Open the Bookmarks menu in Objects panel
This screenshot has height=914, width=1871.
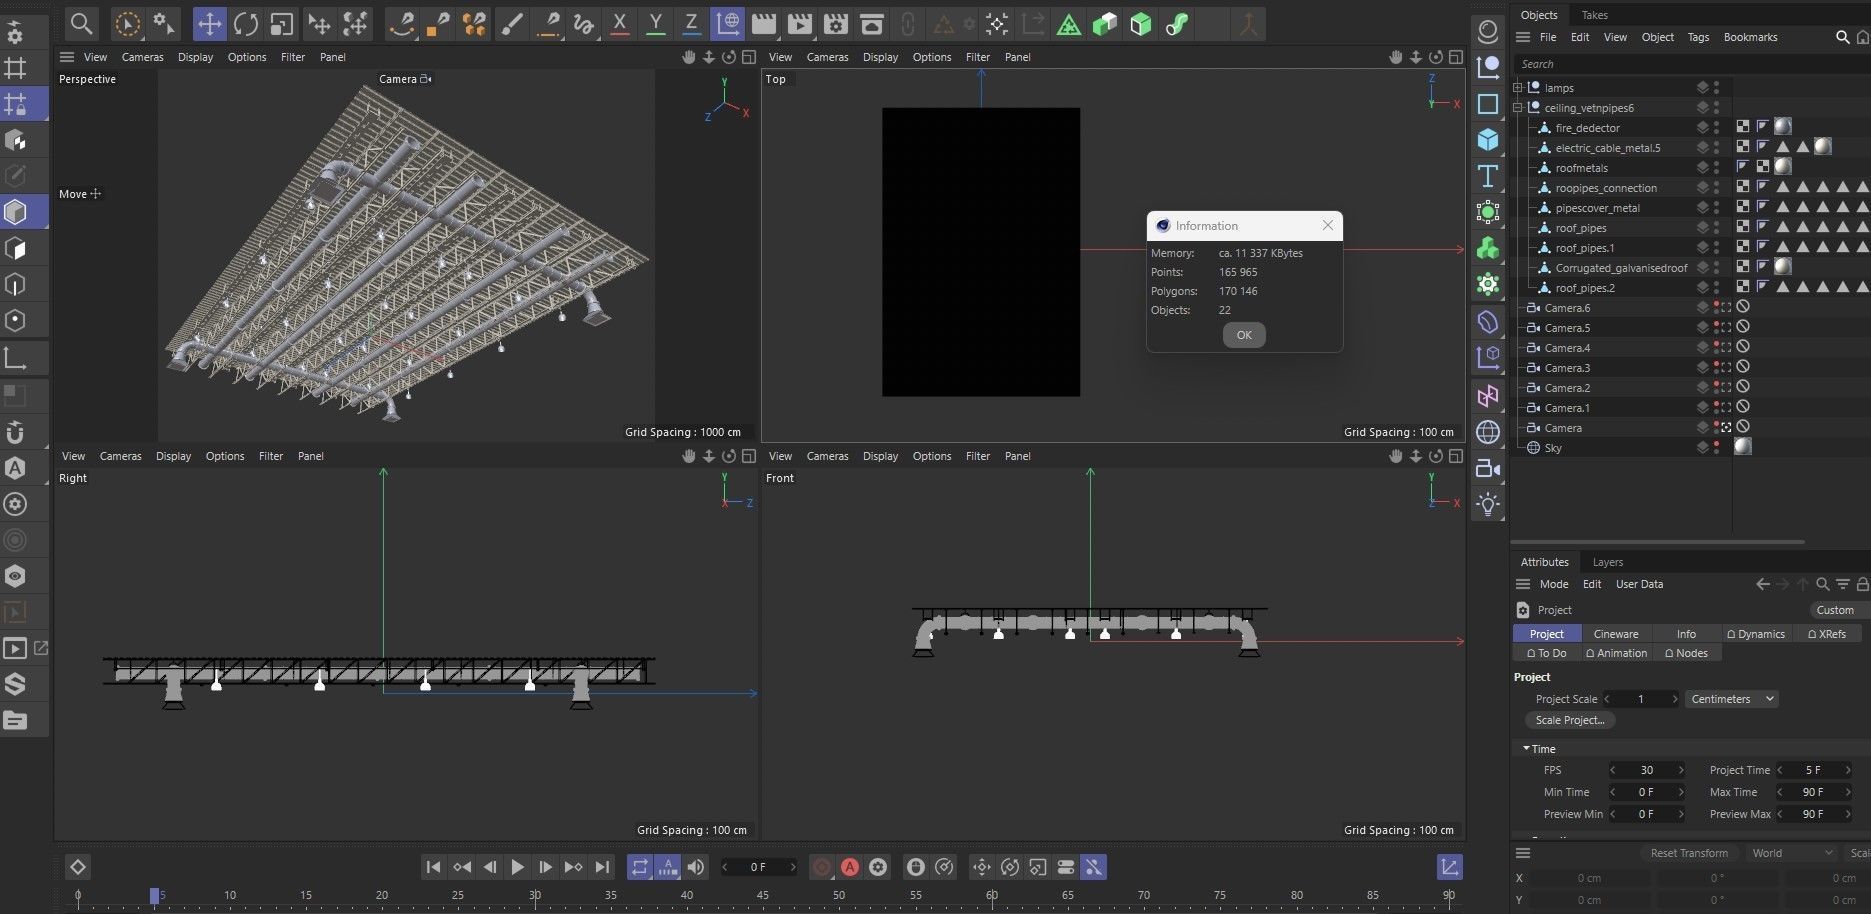pos(1750,37)
